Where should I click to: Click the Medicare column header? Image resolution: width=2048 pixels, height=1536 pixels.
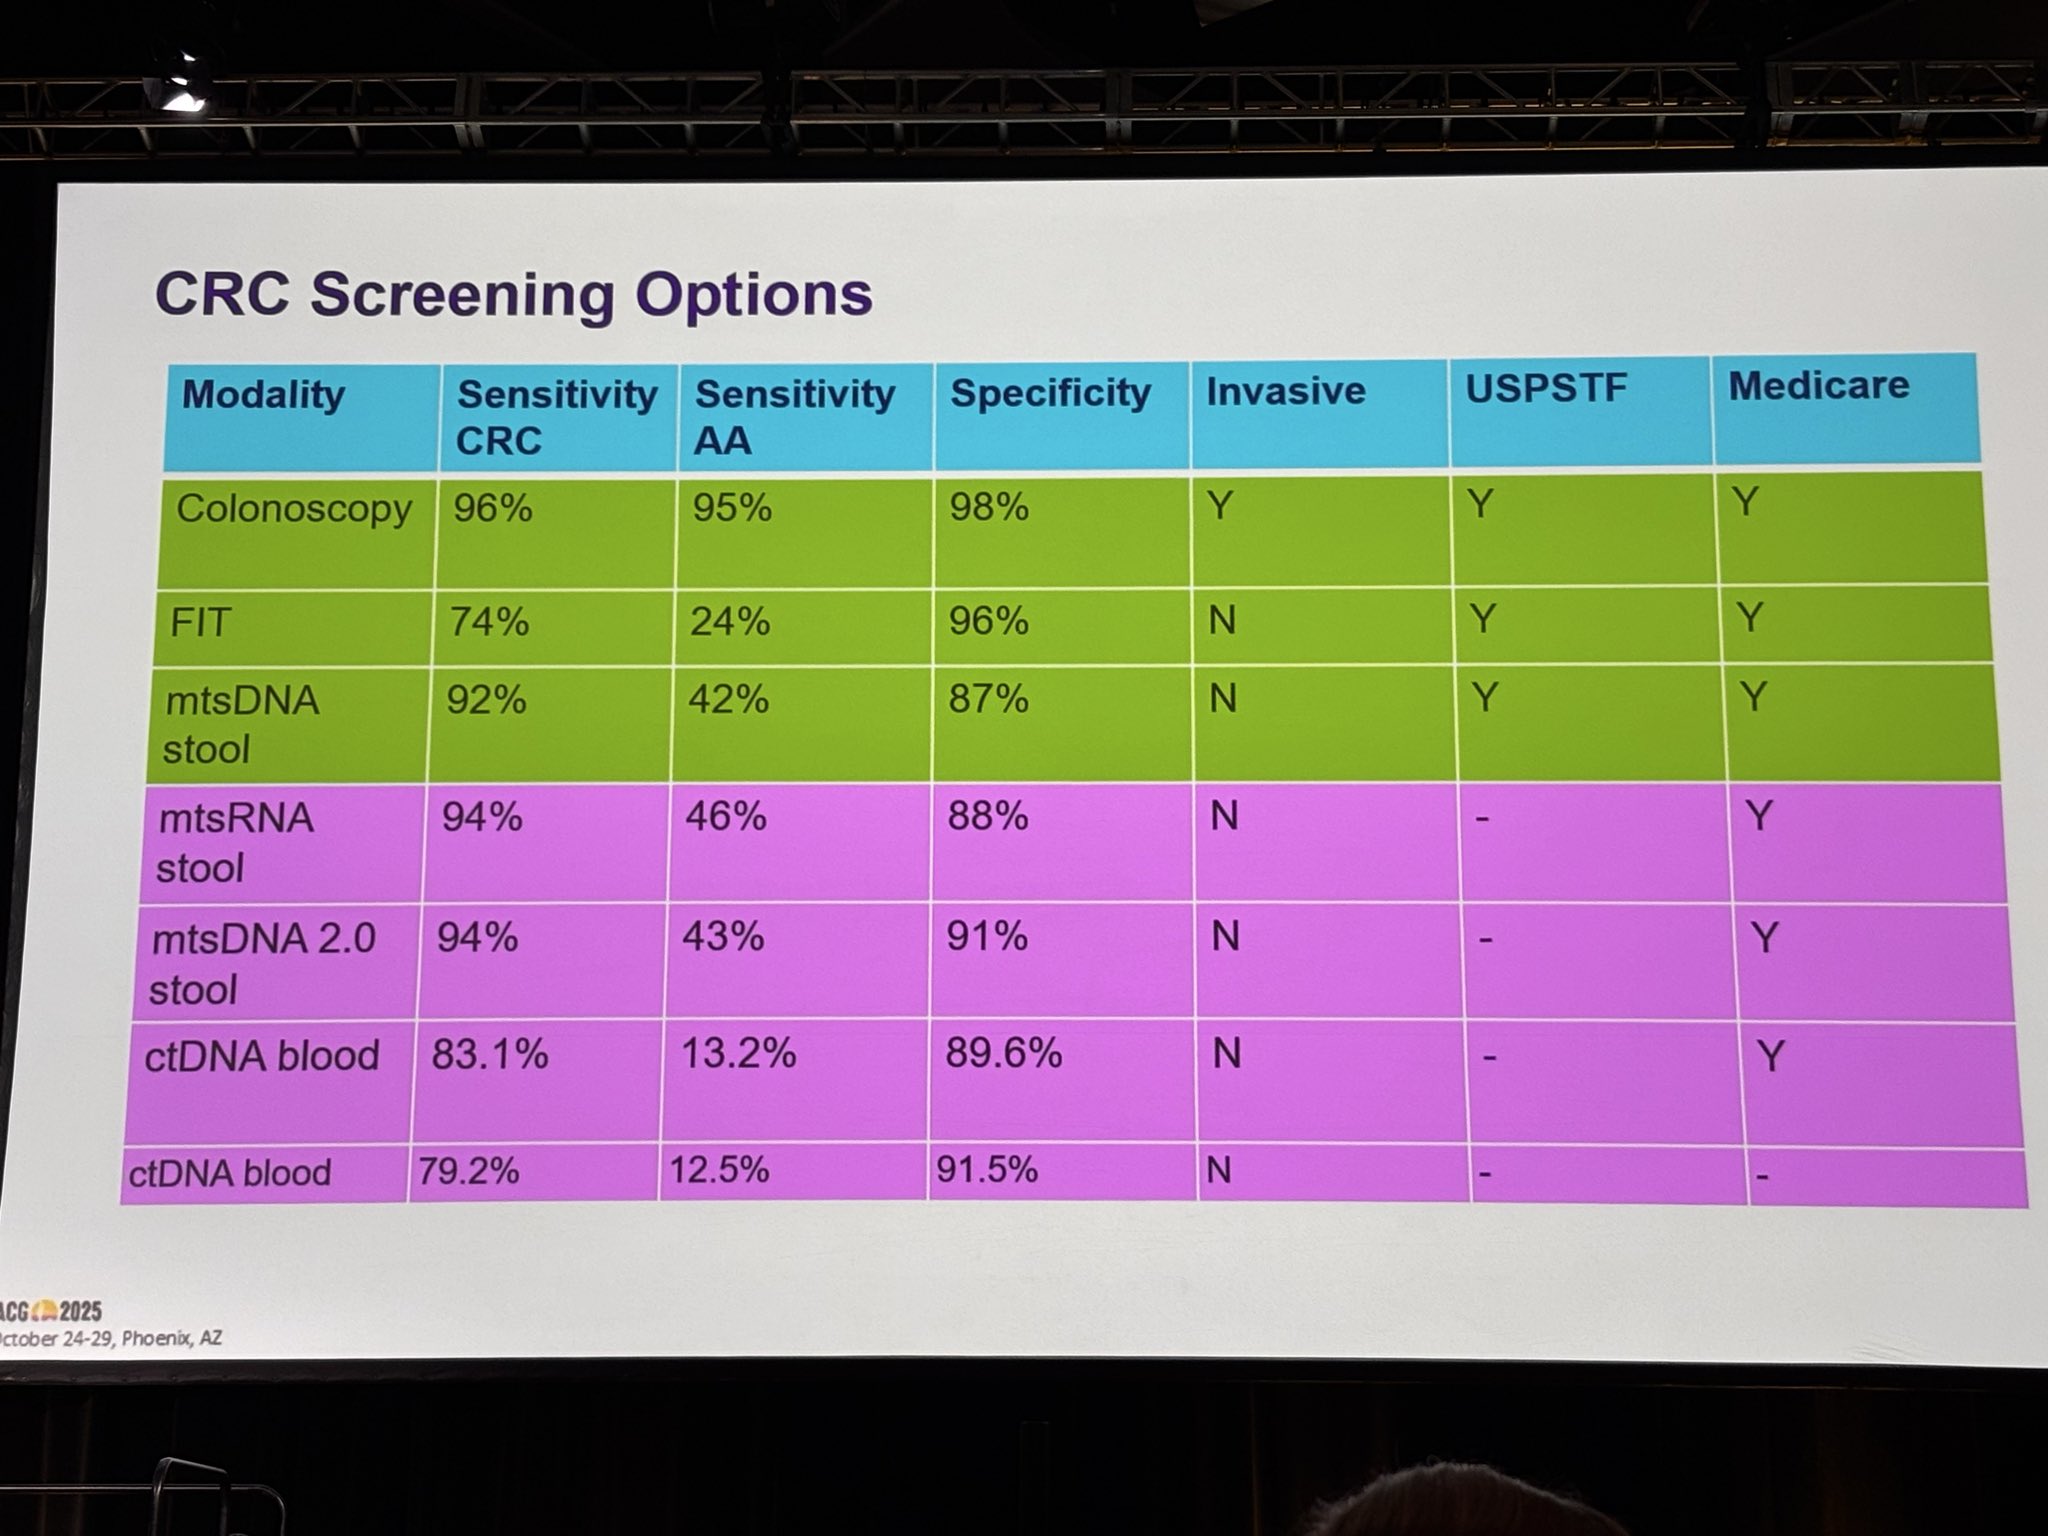(1818, 385)
